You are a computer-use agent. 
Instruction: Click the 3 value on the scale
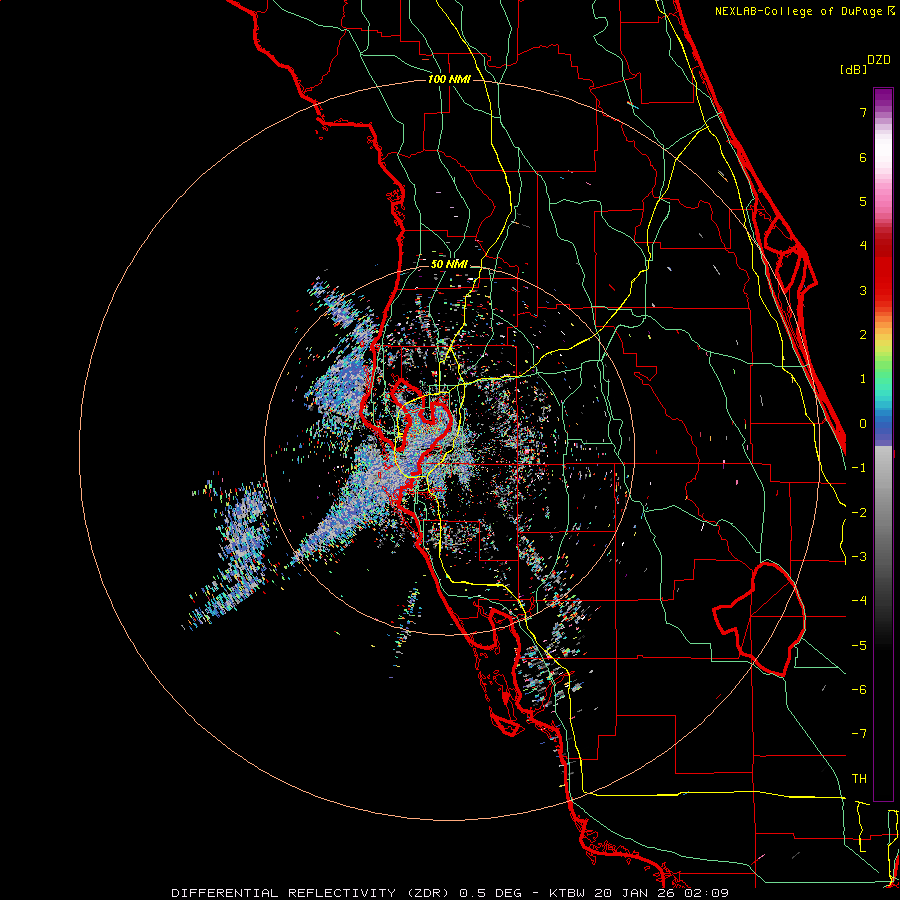click(x=863, y=290)
